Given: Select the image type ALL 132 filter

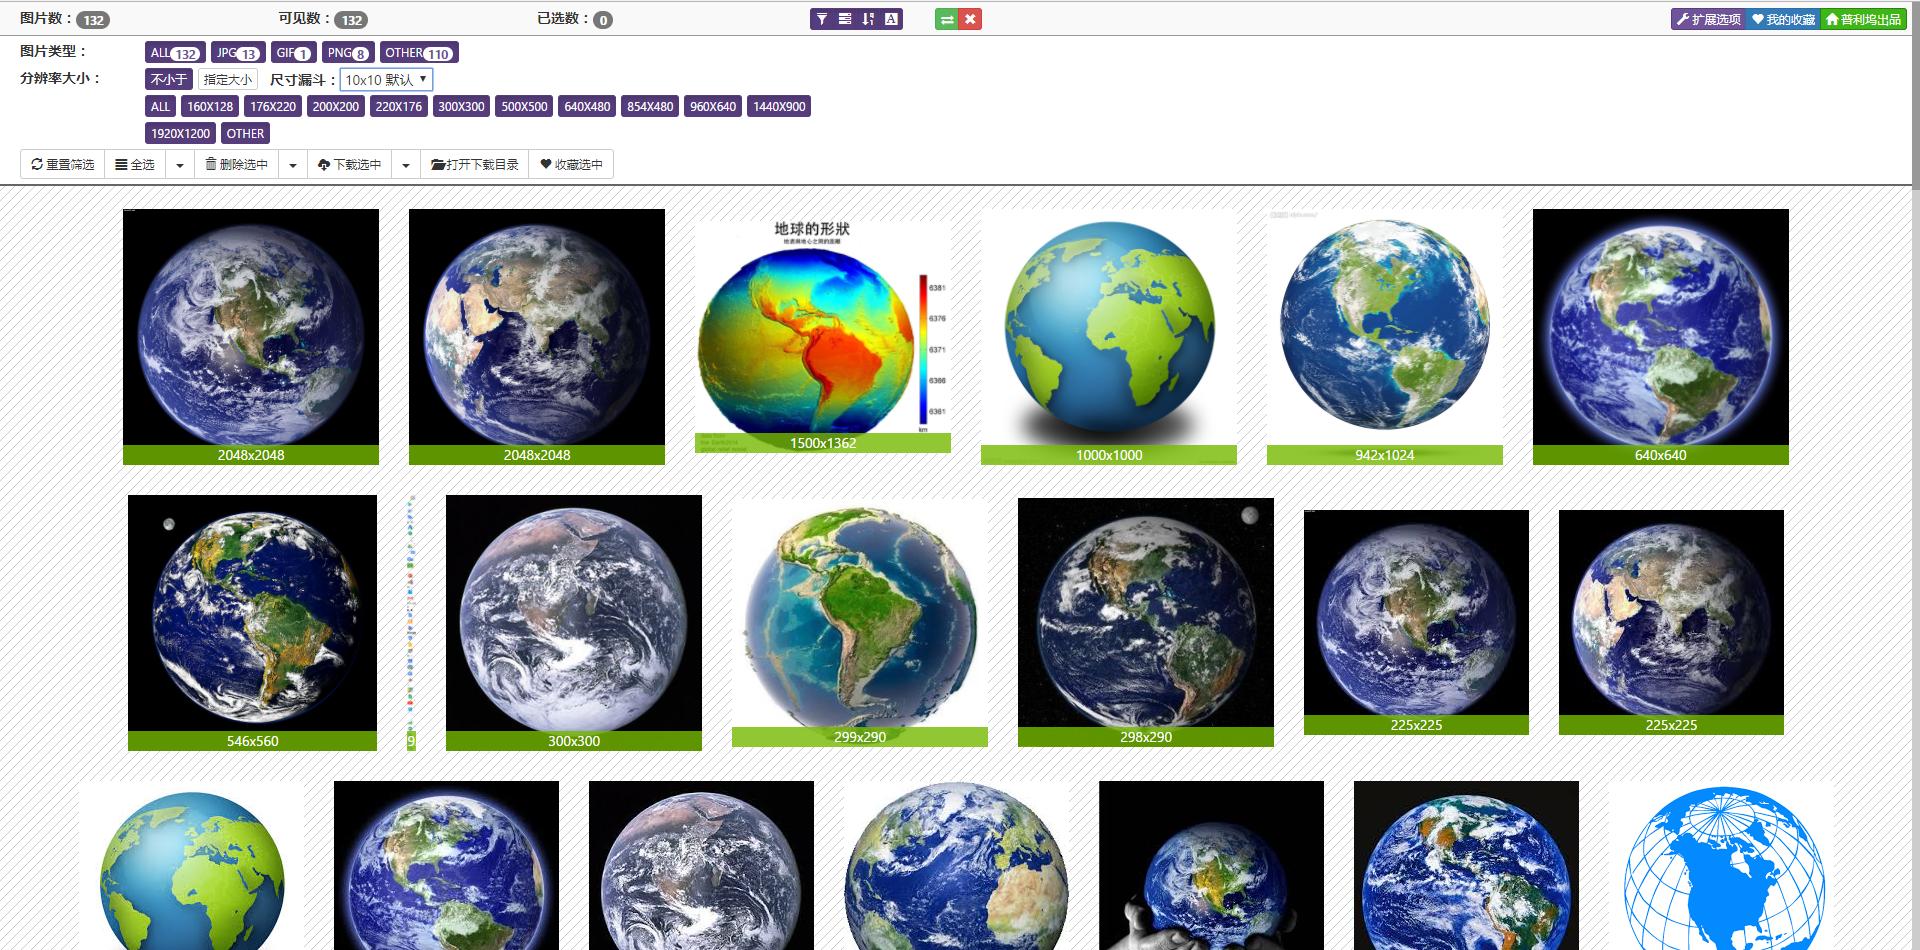Looking at the screenshot, I should (x=175, y=53).
